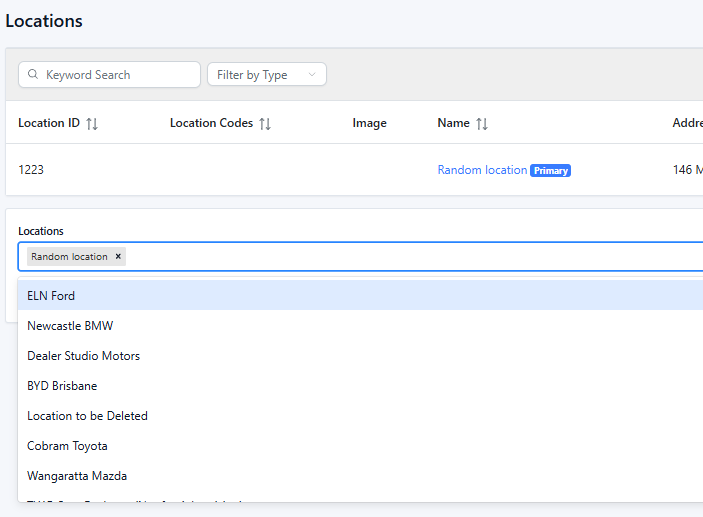Click the magnifier icon in Keyword Search
703x517 pixels.
[33, 75]
